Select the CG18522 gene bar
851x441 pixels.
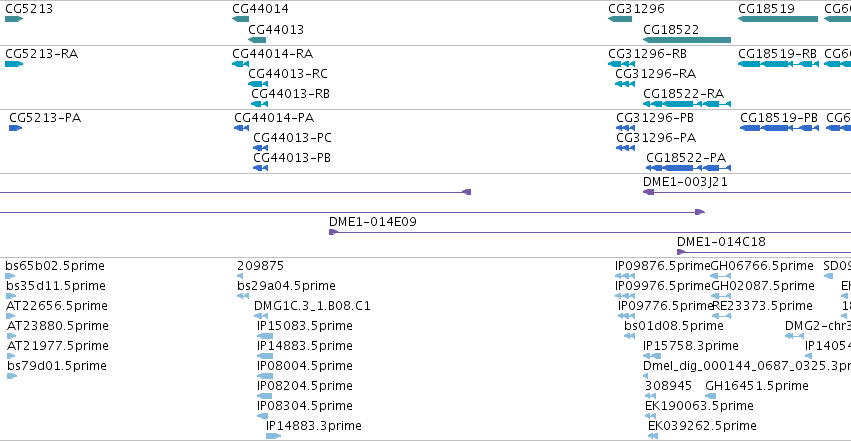[687, 40]
